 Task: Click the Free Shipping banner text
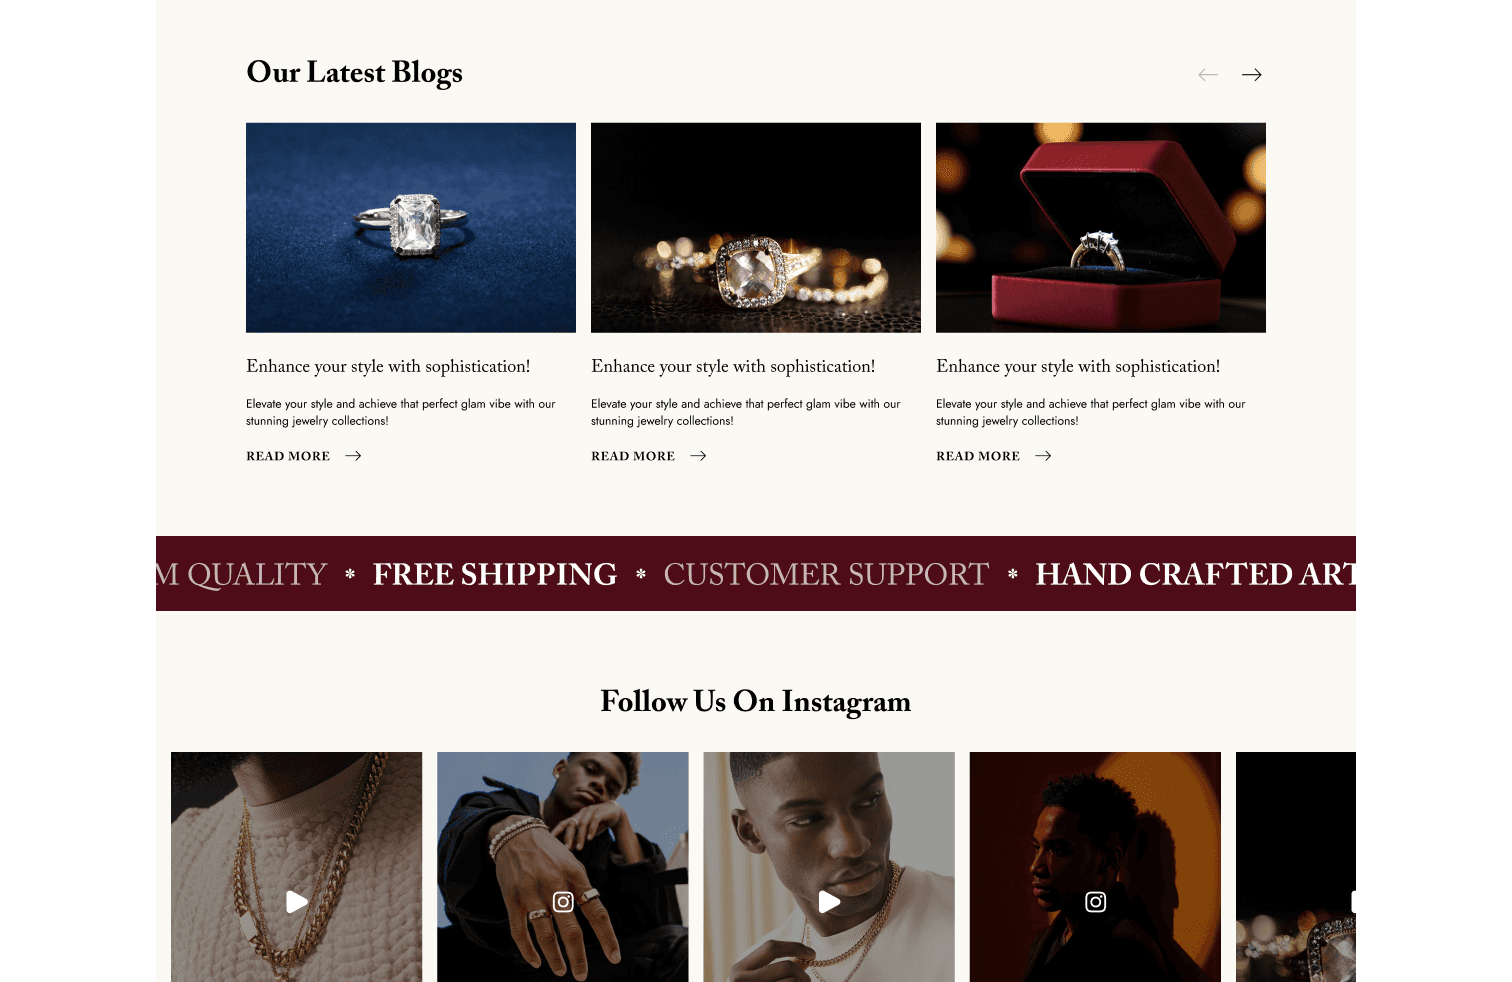(x=495, y=574)
